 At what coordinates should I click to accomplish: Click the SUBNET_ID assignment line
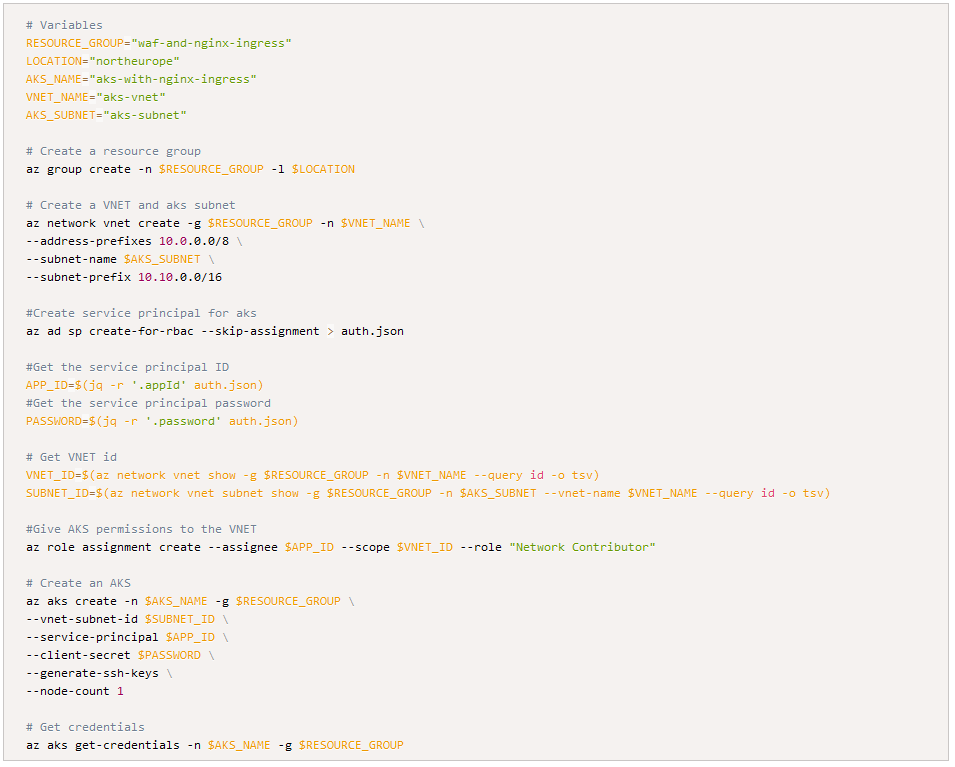pos(428,493)
